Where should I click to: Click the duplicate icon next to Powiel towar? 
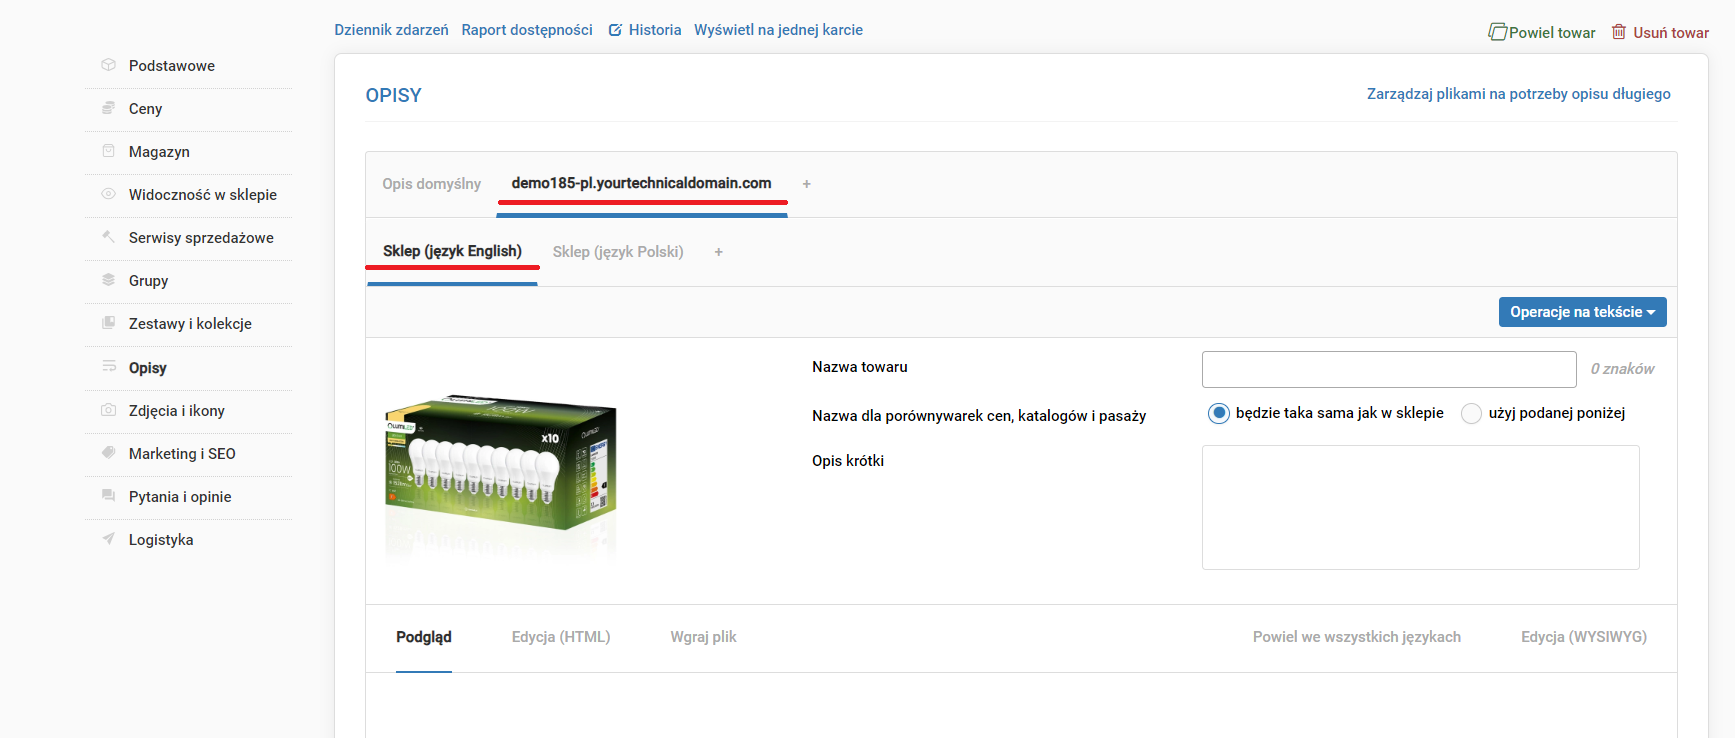tap(1497, 32)
